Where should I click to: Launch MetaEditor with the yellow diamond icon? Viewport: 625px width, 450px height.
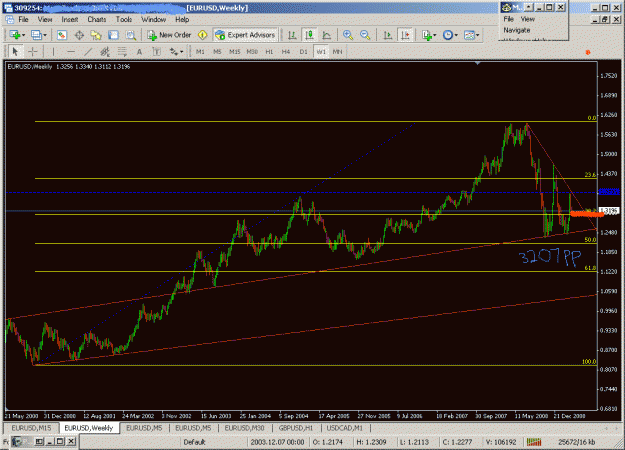pos(202,35)
